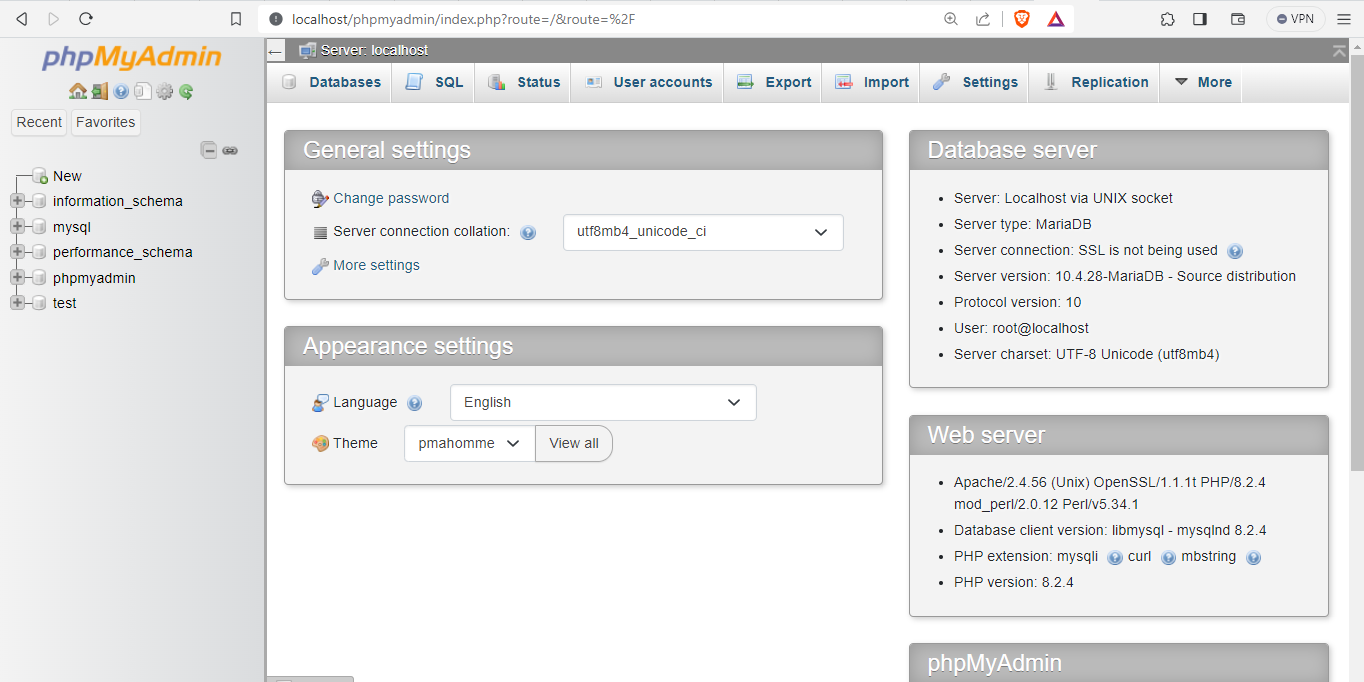This screenshot has height=682, width=1364.
Task: Click help icon beside Server connection collation
Action: click(528, 233)
